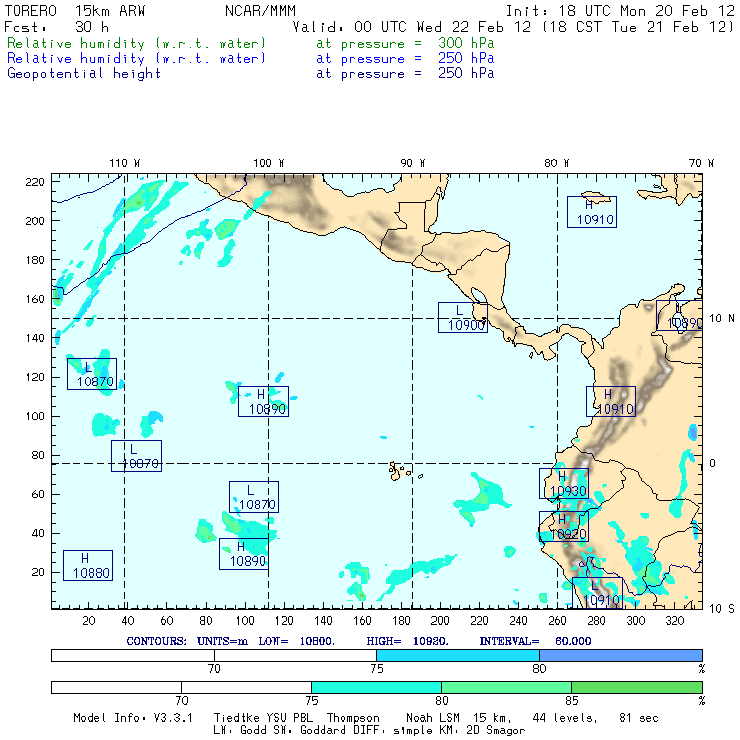Click the '80 W' longitude label

tap(556, 163)
